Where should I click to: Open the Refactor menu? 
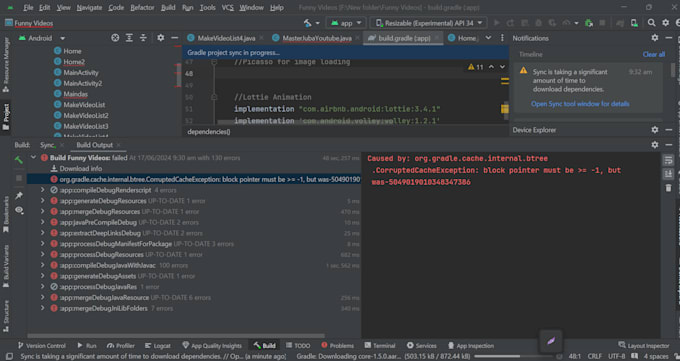click(142, 7)
